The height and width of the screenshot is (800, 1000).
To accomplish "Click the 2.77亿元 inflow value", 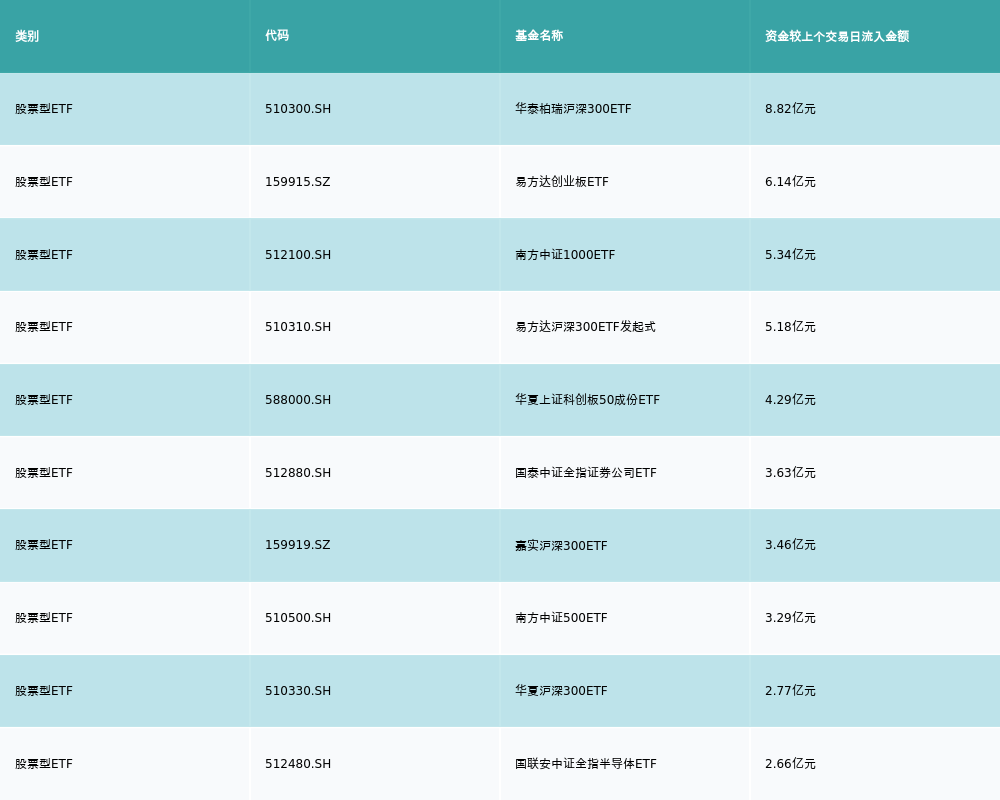I will pyautogui.click(x=790, y=692).
